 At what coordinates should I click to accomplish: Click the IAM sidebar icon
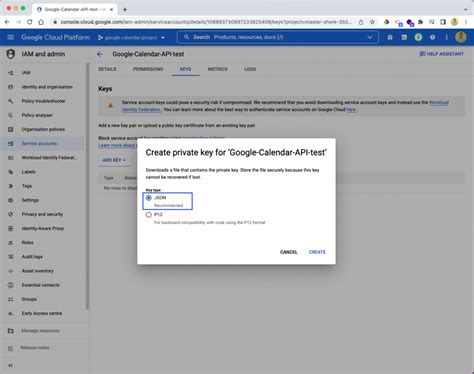pos(11,73)
